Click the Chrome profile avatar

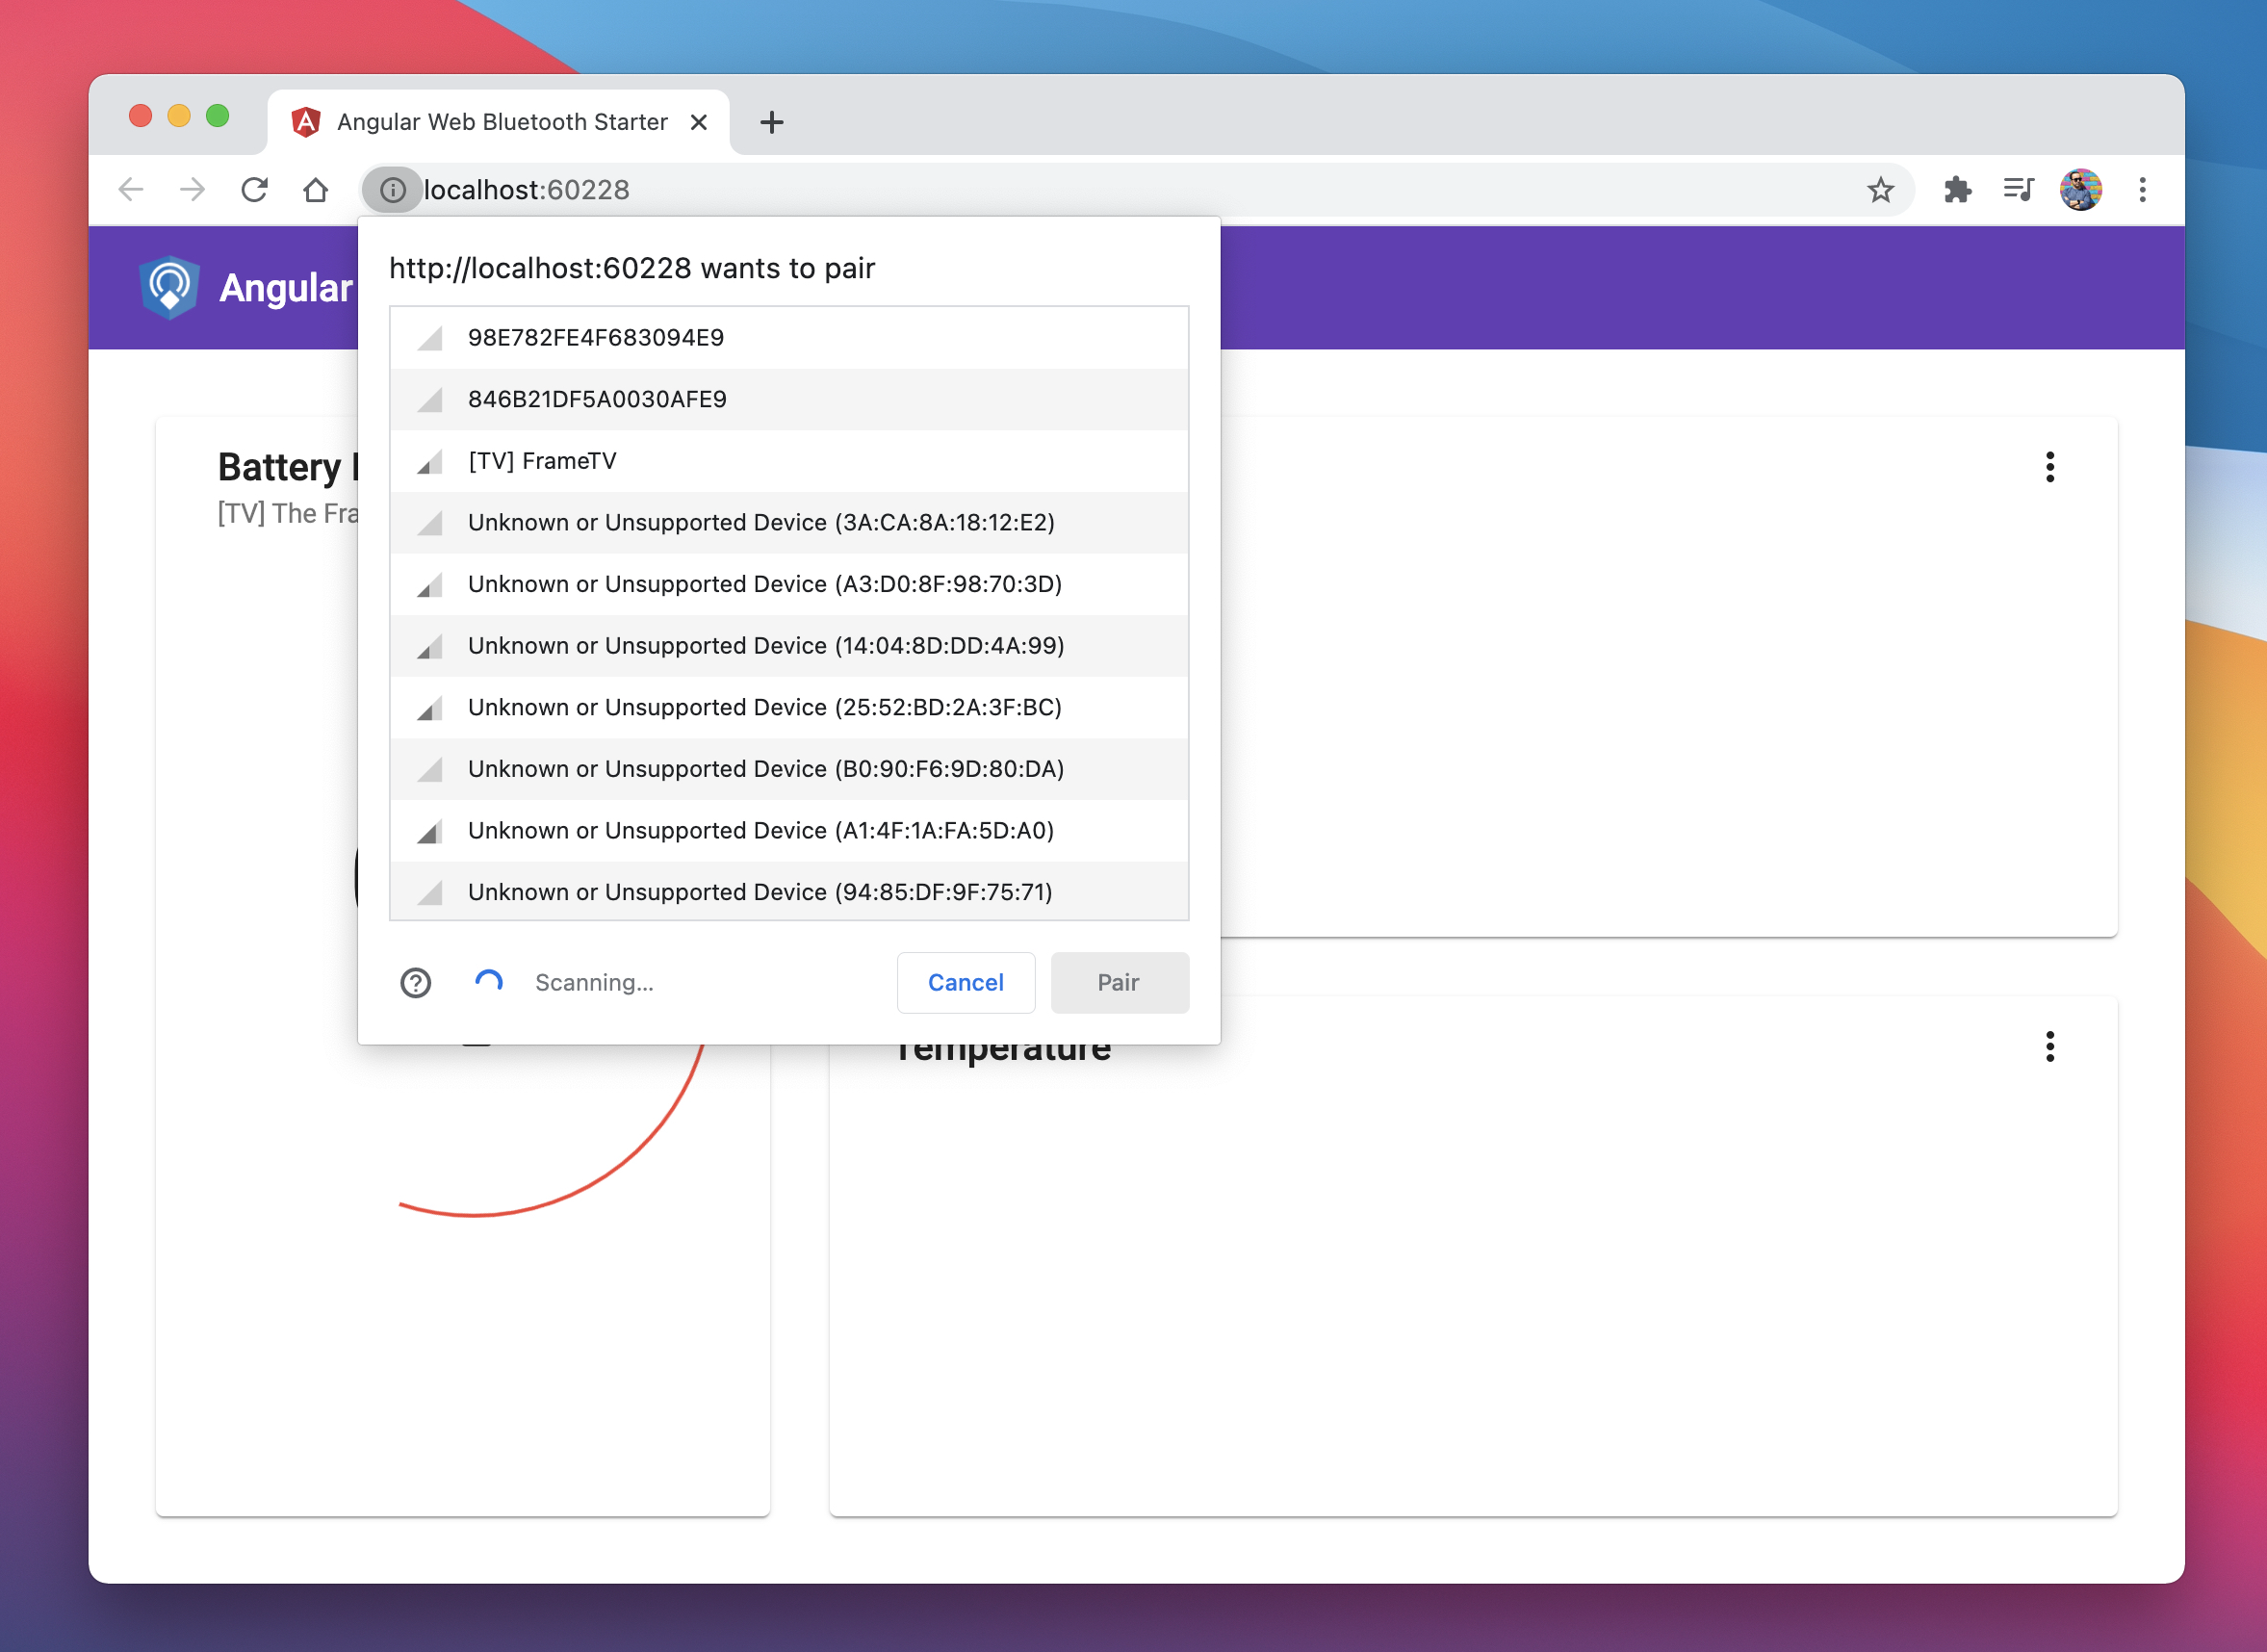coord(2080,190)
